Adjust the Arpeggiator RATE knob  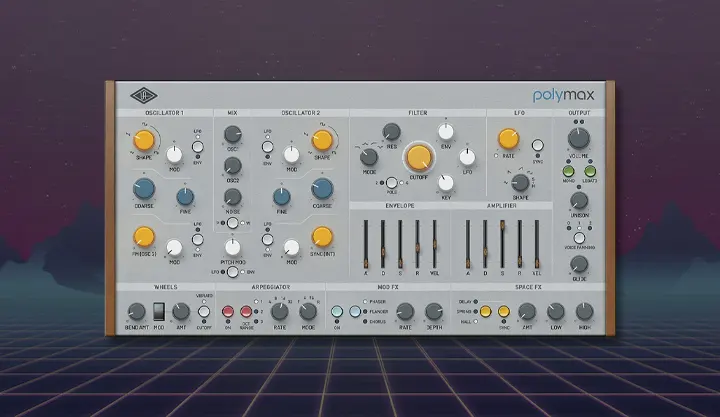click(x=279, y=312)
